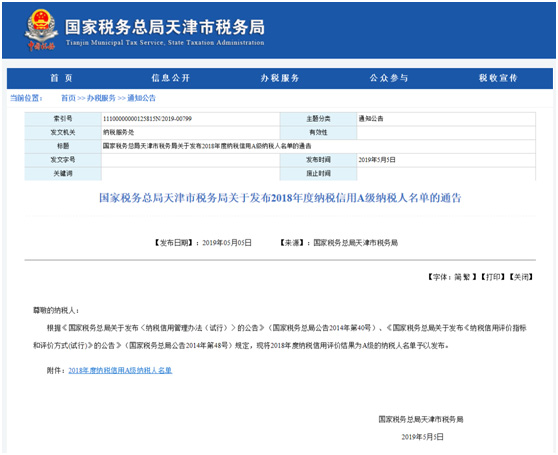Open the 2018年度纳税信用A级纳税人名单 attachment link
Screen dimensions: 558x455
(x=120, y=371)
